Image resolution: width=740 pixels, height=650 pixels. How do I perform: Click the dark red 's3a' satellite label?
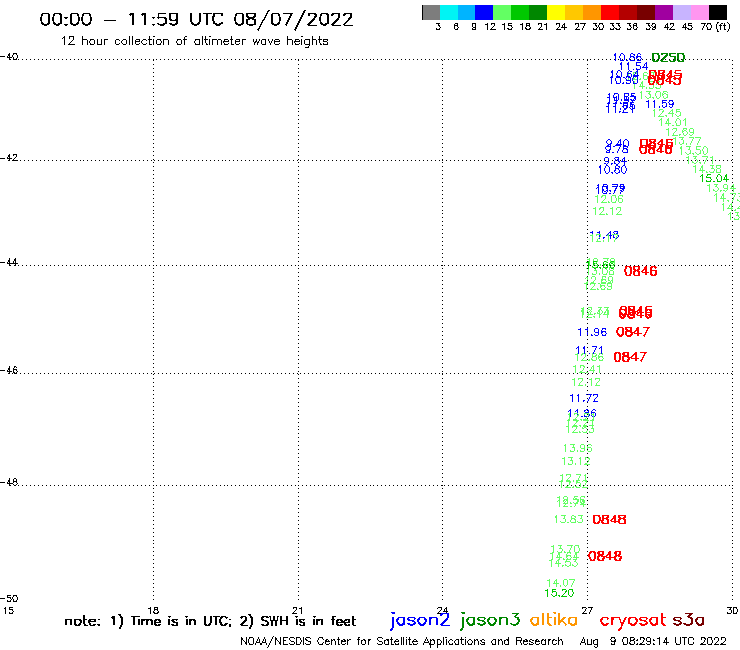click(688, 620)
